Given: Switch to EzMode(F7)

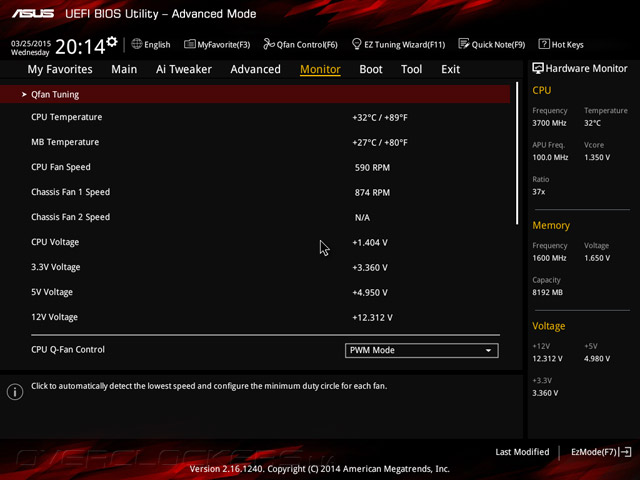Looking at the screenshot, I should pos(593,452).
